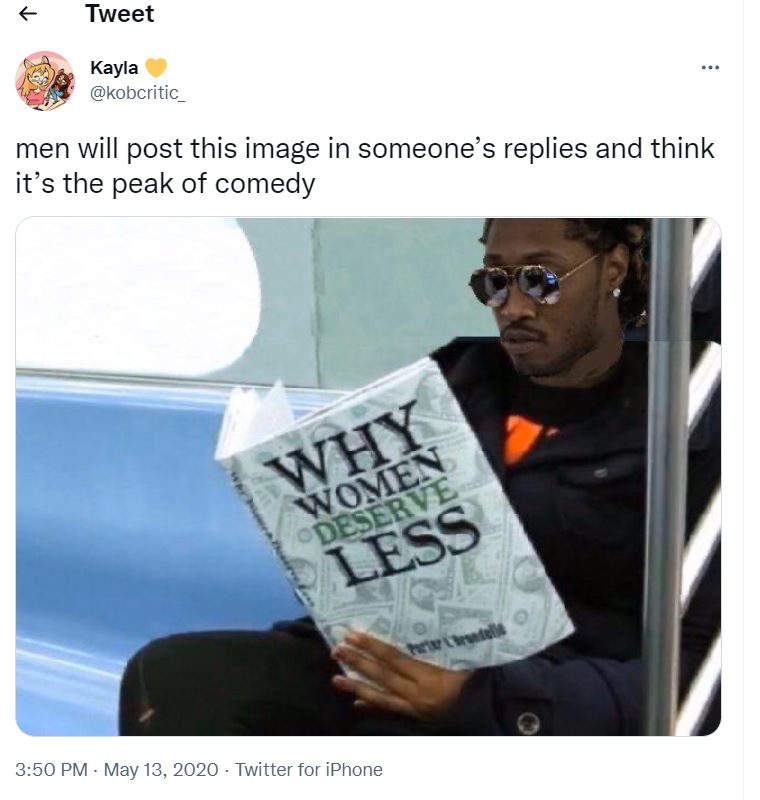Click the yellow heart beside Kayla's name

pos(156,67)
